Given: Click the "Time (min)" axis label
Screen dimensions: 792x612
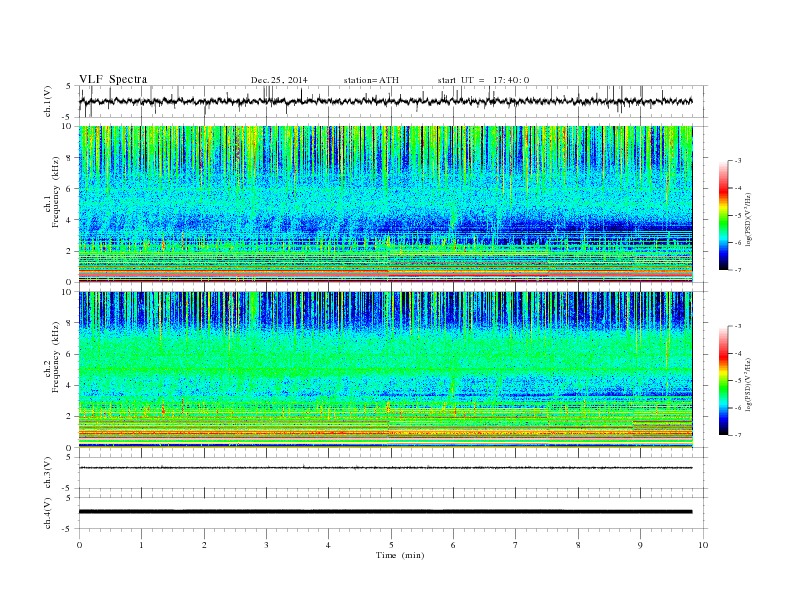Looking at the screenshot, I should point(400,555).
